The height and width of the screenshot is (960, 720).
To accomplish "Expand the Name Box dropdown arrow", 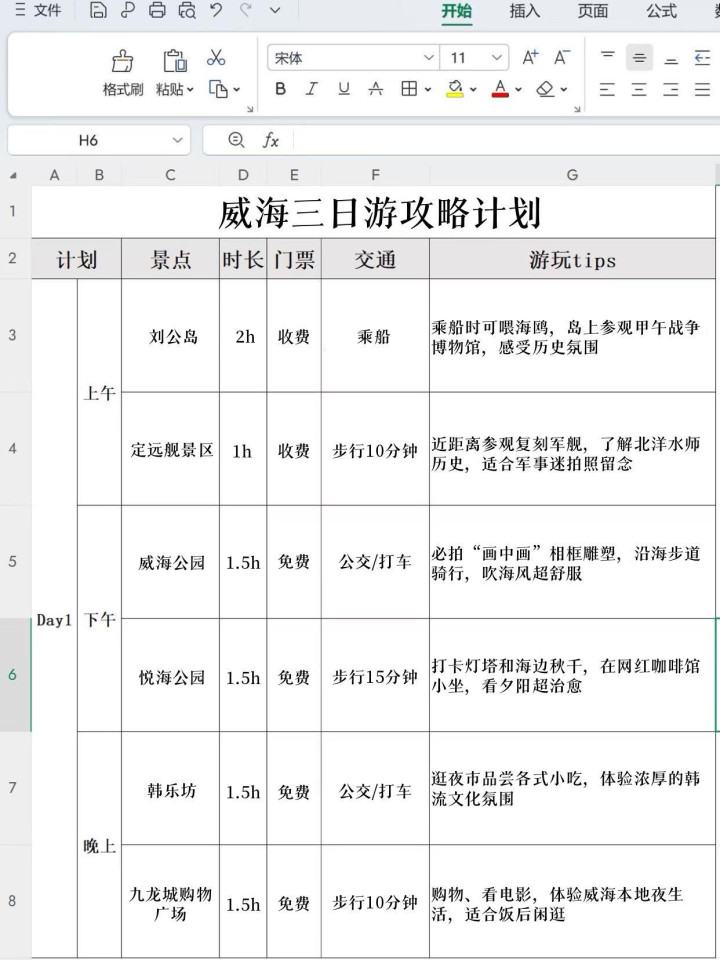I will coord(177,141).
